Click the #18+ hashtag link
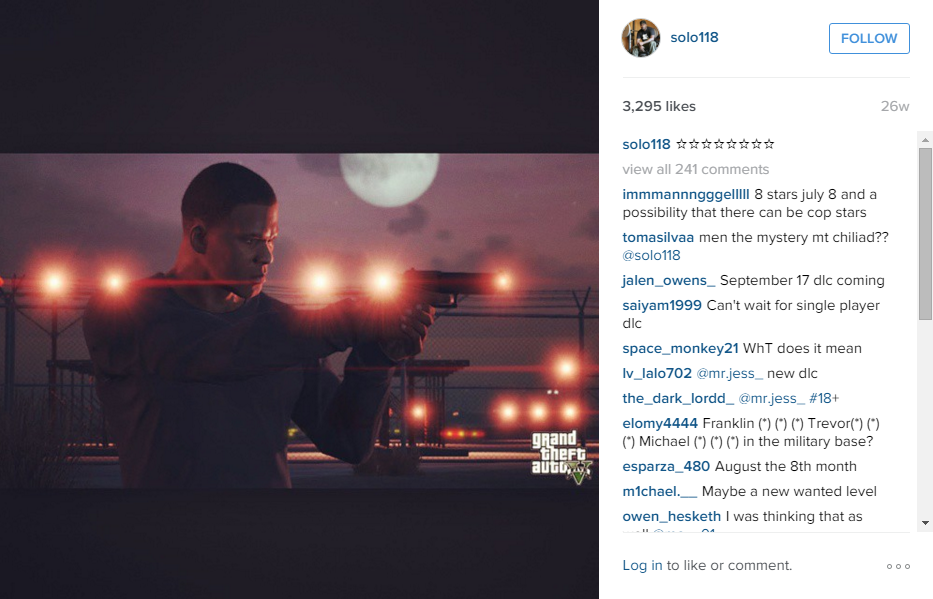The image size is (933, 599). 824,398
